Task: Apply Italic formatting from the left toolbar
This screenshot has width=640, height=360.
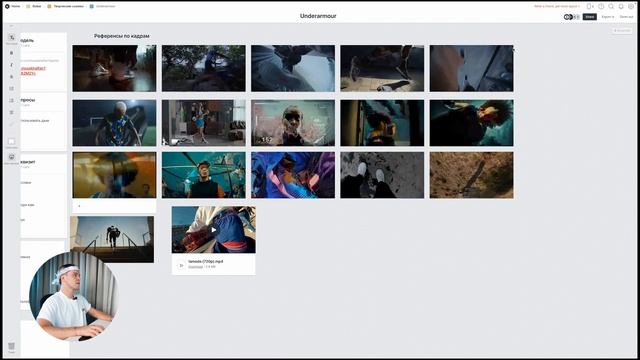Action: tap(11, 65)
